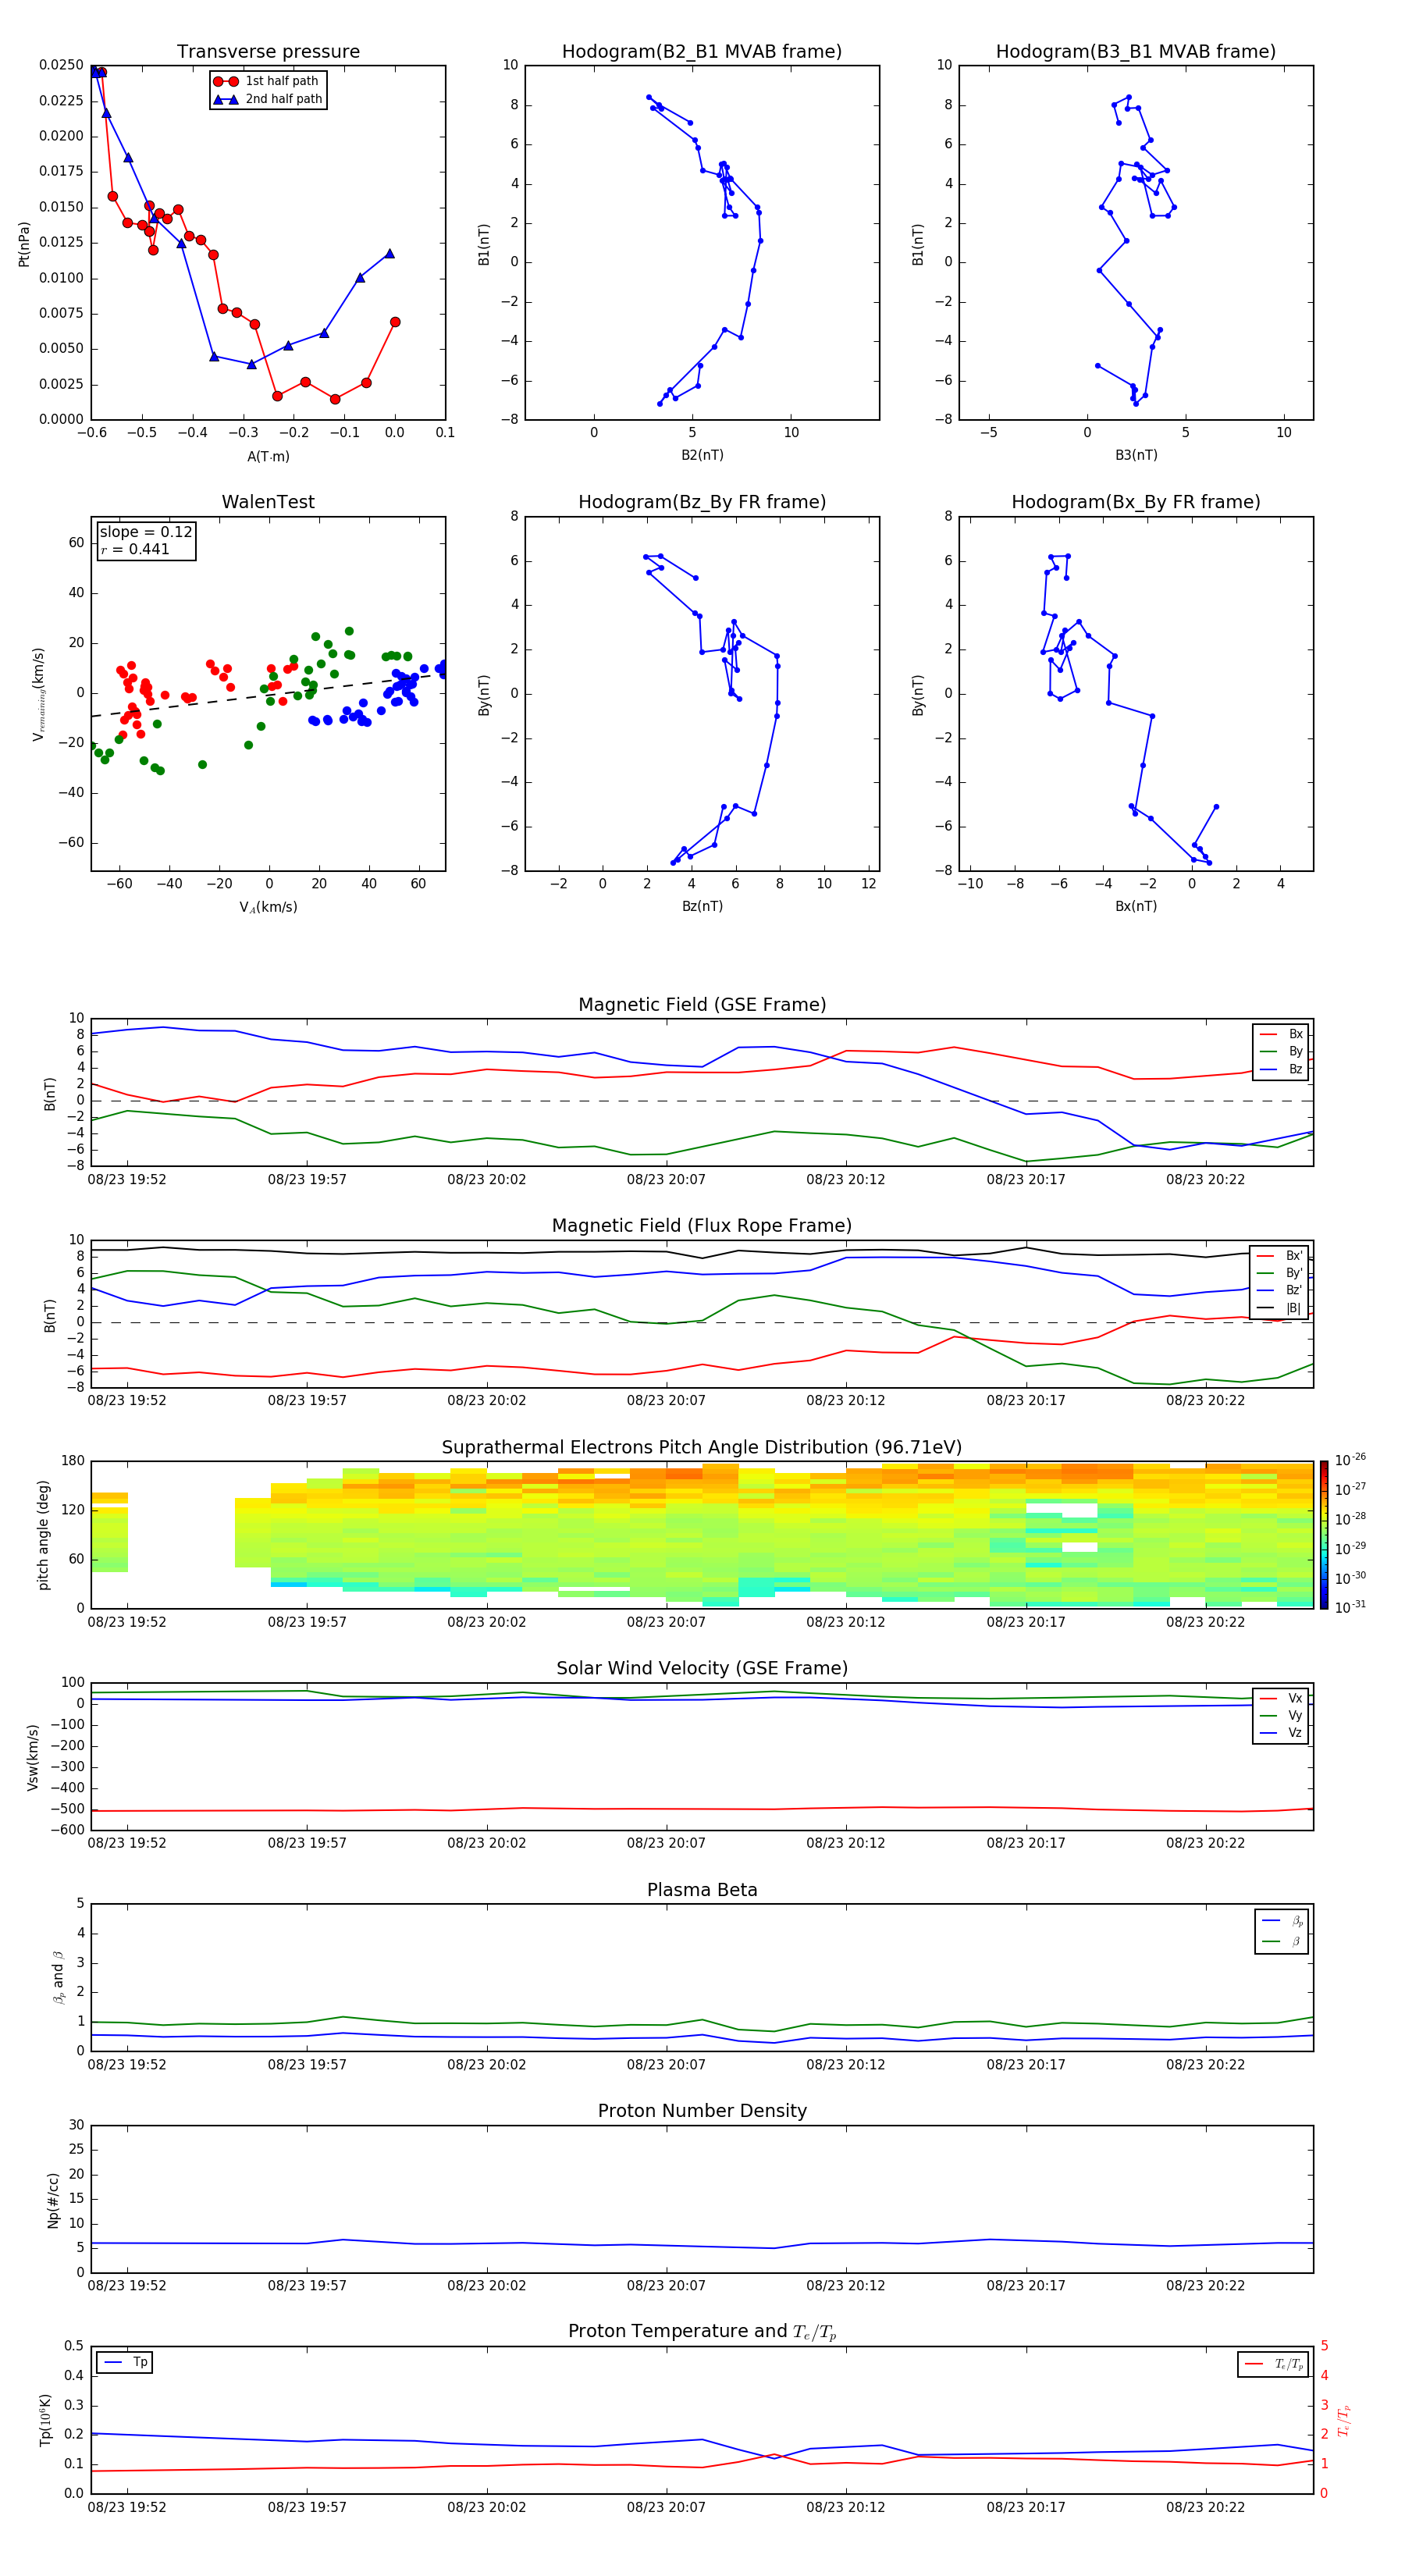The image size is (1405, 2576).
Task: Click the 'Hodogram(B2_B1 MVAB frame)' title
Action: [x=702, y=52]
